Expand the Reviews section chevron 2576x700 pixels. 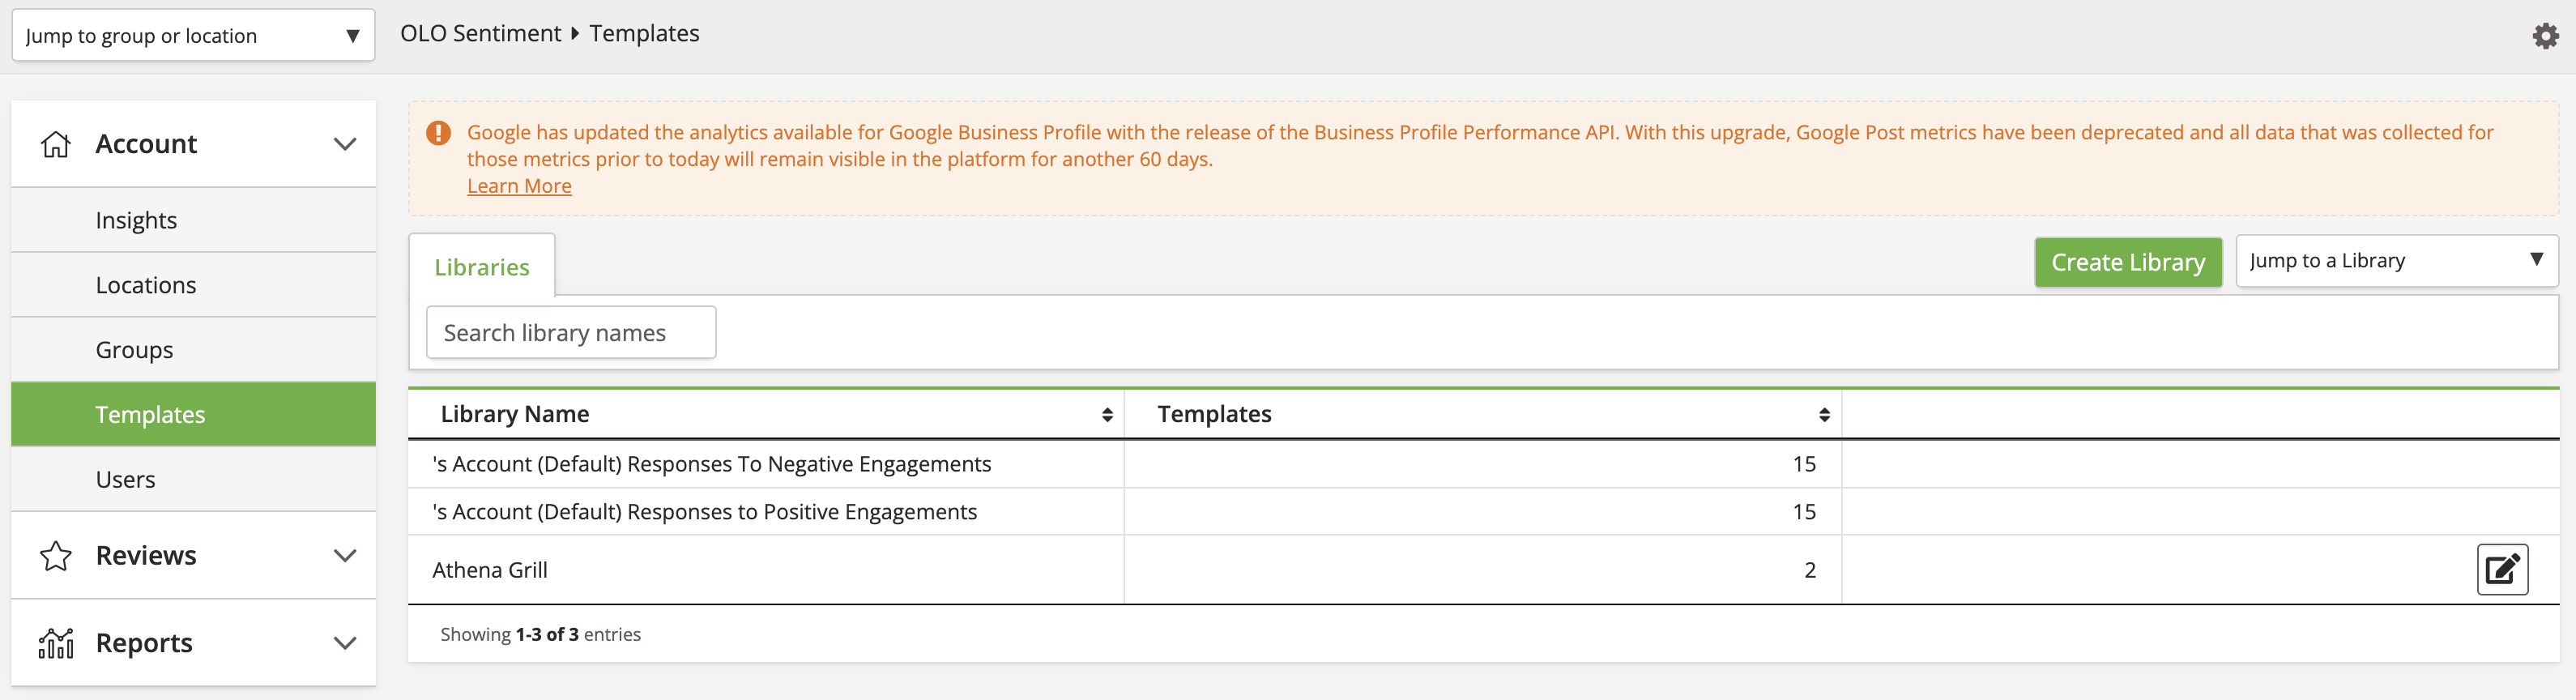click(x=345, y=556)
